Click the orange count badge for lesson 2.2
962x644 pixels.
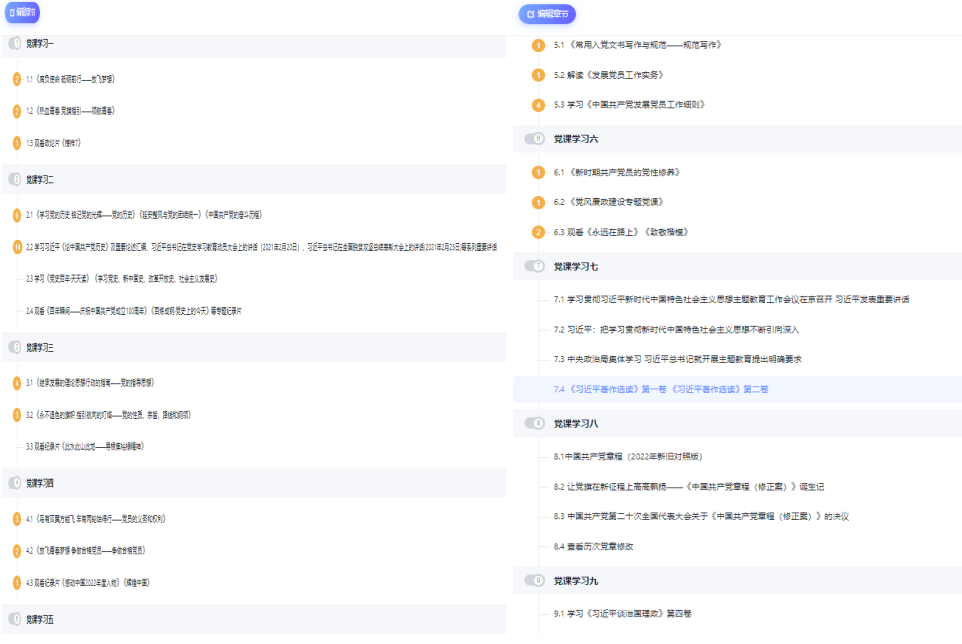(17, 246)
